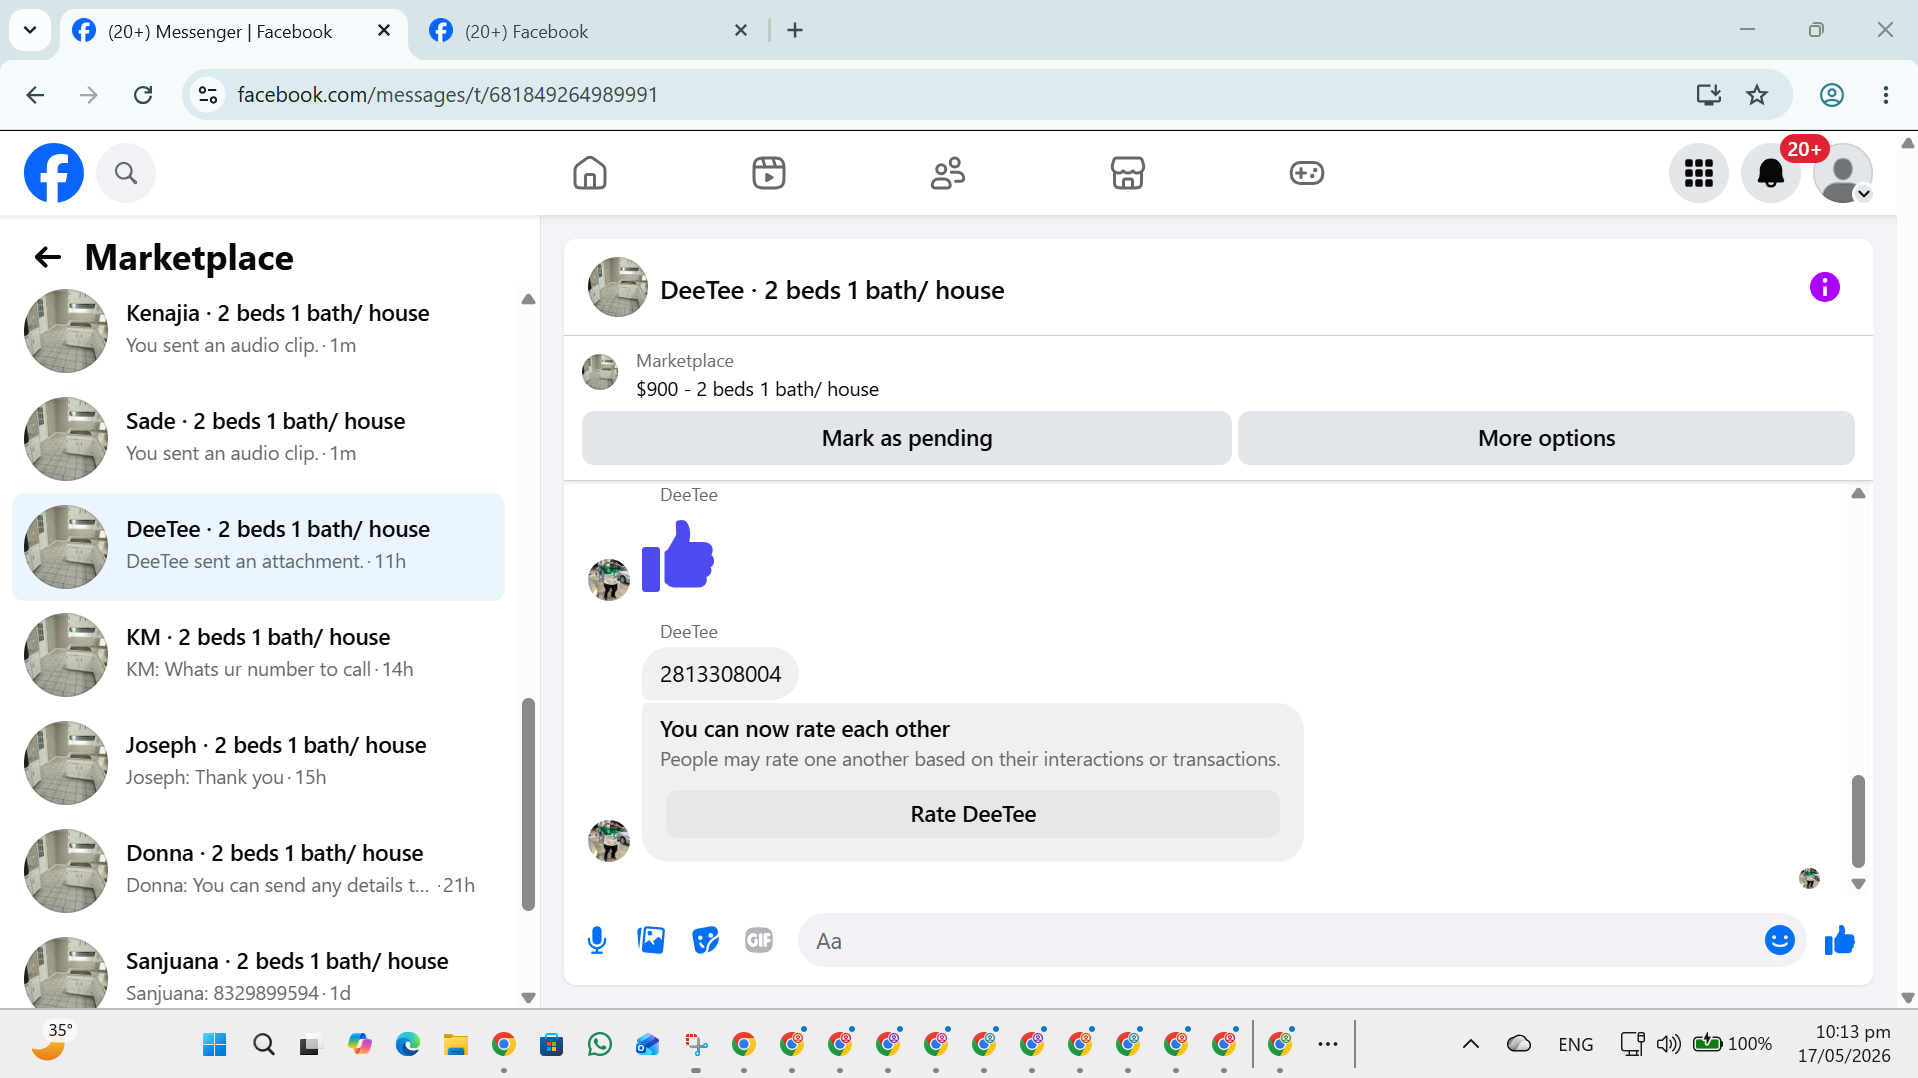Choose a GIF for the message
The width and height of the screenshot is (1918, 1078).
[x=759, y=940]
